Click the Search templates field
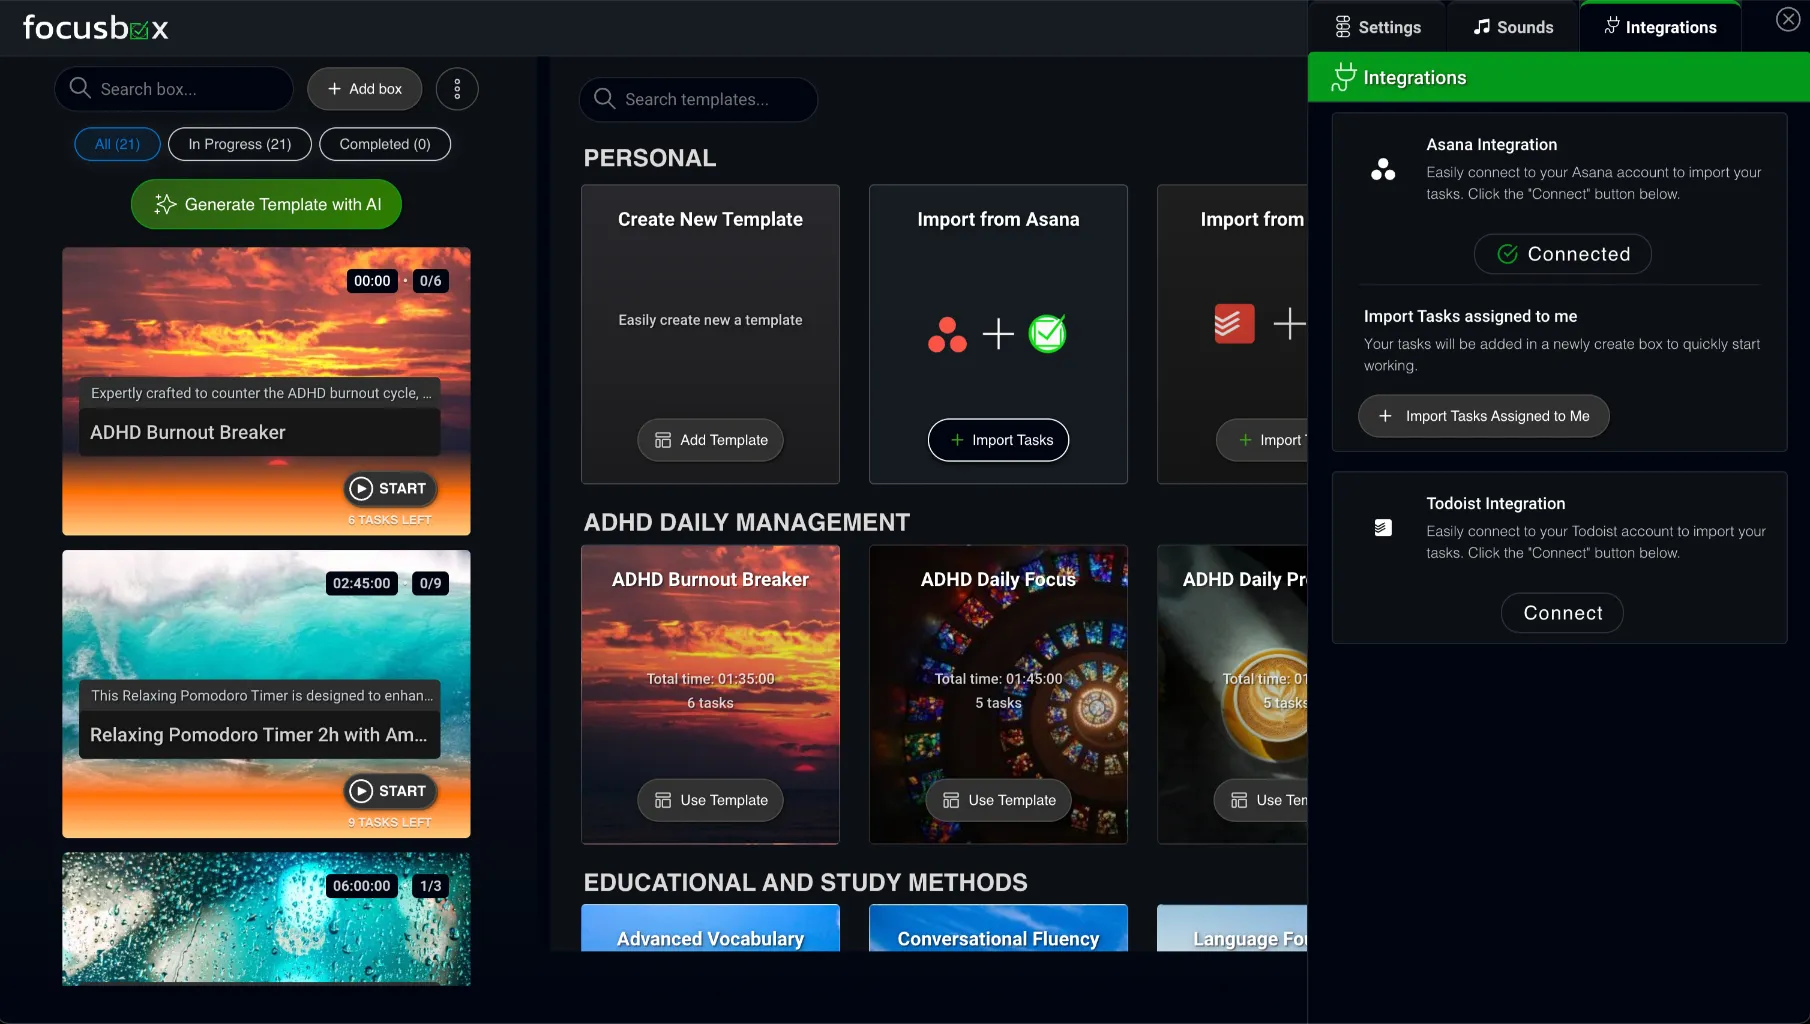The height and width of the screenshot is (1024, 1810). [698, 99]
